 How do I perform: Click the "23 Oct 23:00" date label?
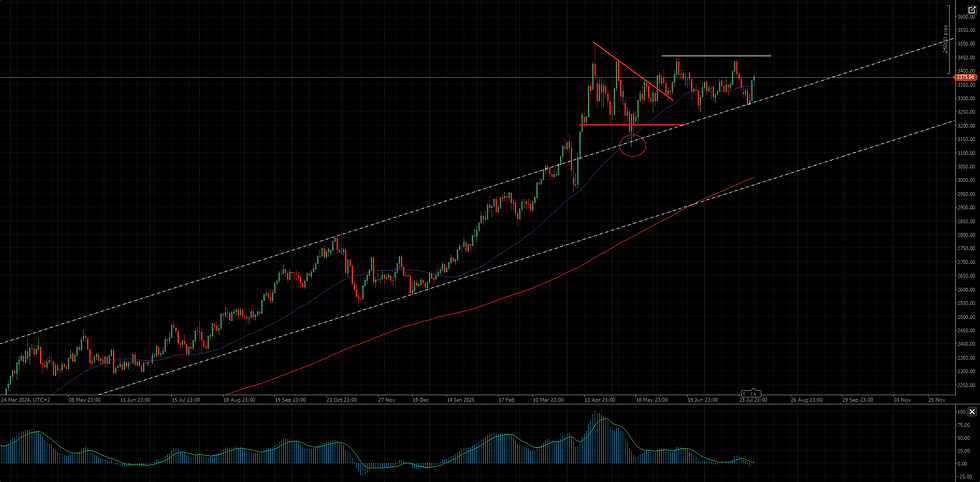tap(341, 398)
